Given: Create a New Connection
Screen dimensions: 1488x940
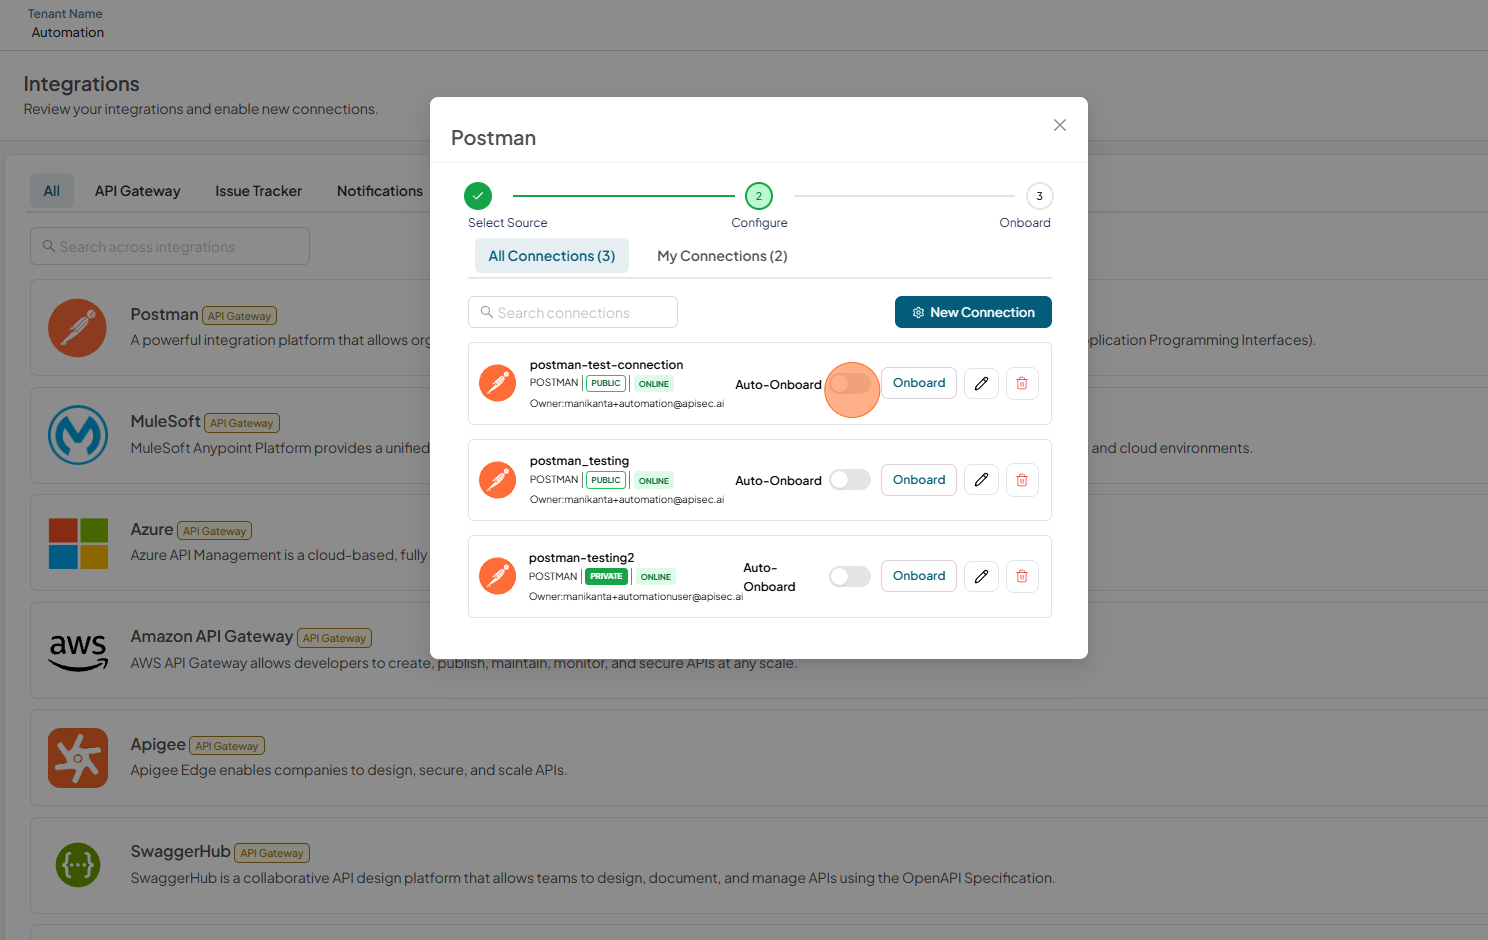Looking at the screenshot, I should [973, 312].
